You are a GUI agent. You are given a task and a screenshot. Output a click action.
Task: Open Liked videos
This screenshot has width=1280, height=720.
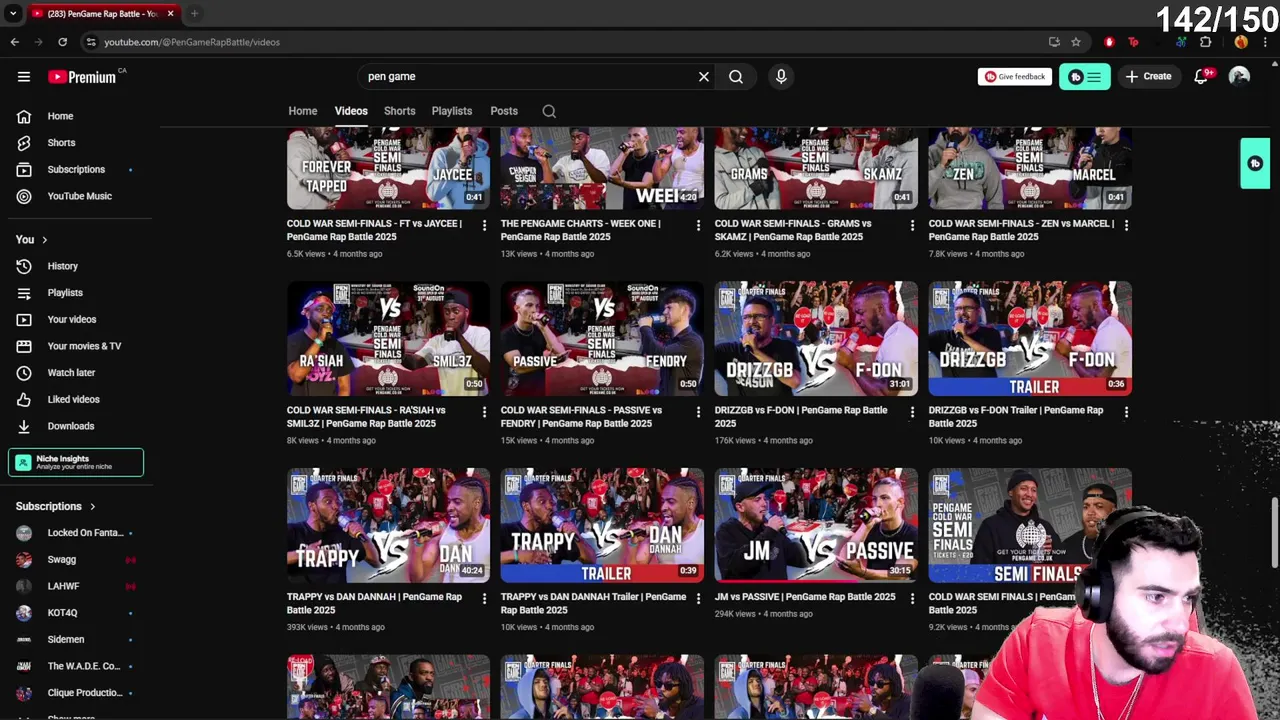point(73,399)
